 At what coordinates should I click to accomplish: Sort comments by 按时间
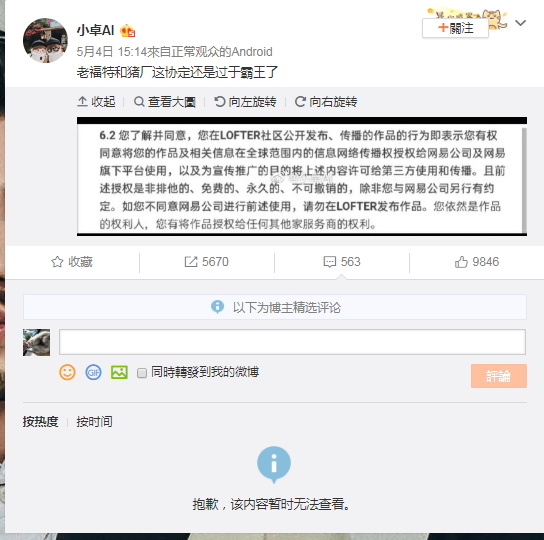[x=94, y=422]
